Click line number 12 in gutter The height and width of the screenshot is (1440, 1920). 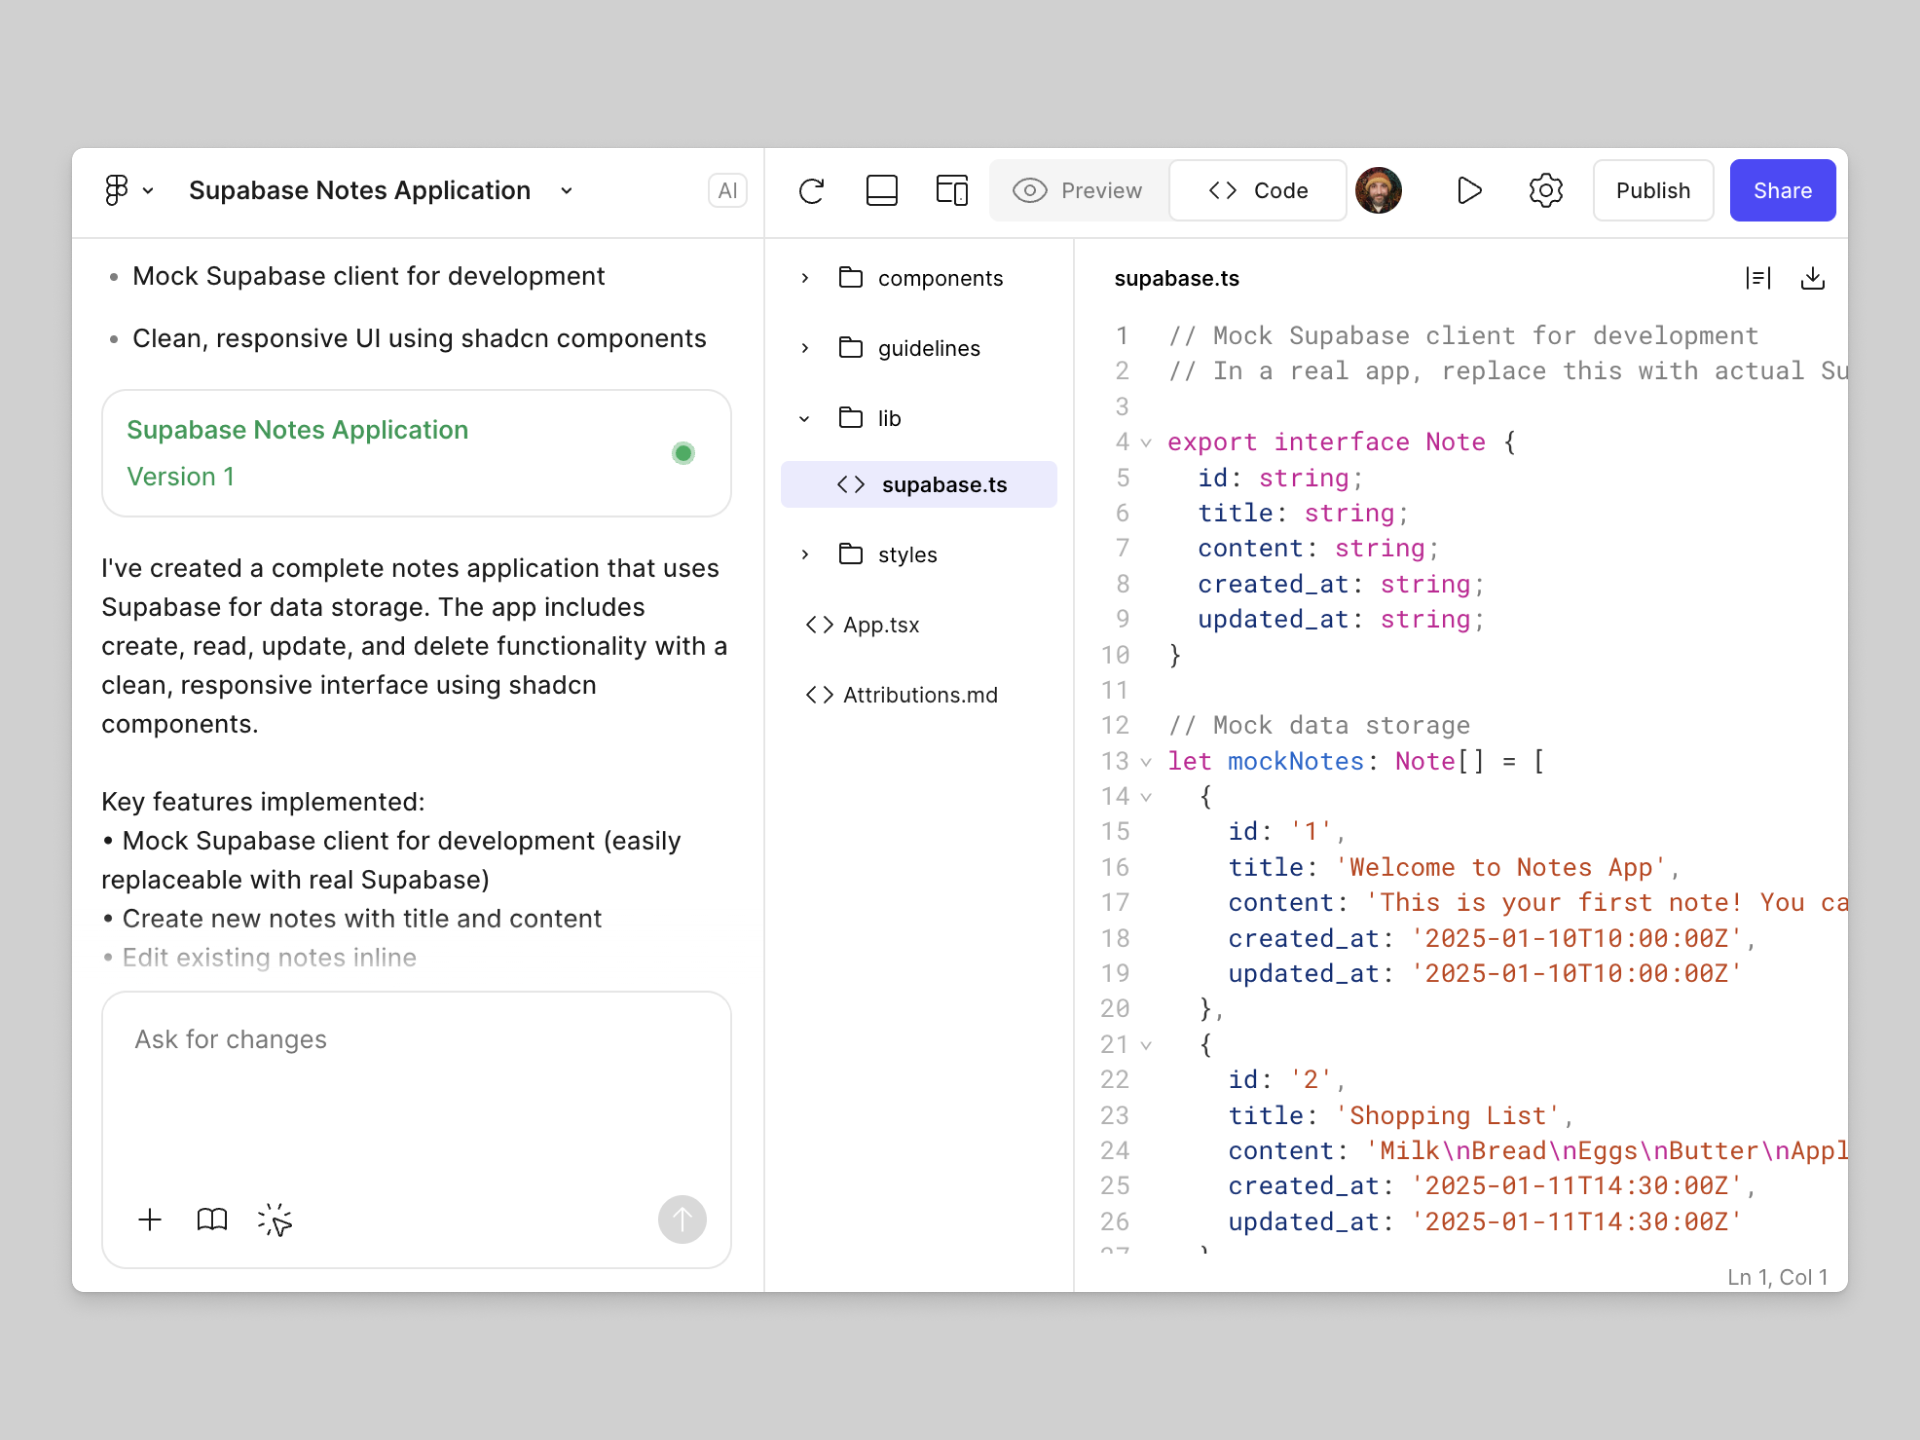(x=1114, y=726)
